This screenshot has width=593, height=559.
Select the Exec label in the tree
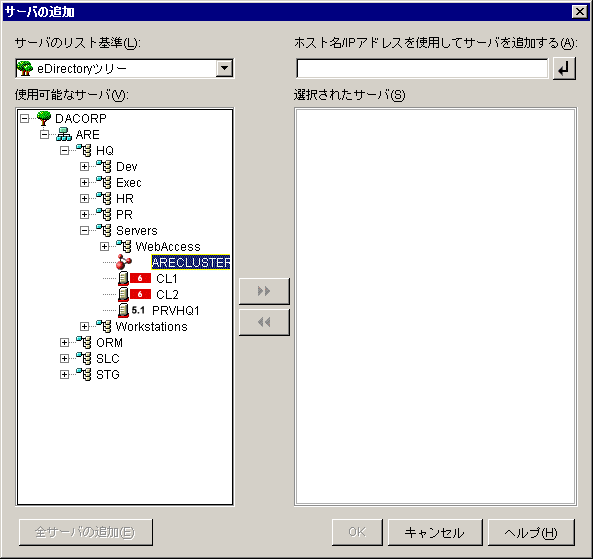tap(129, 182)
